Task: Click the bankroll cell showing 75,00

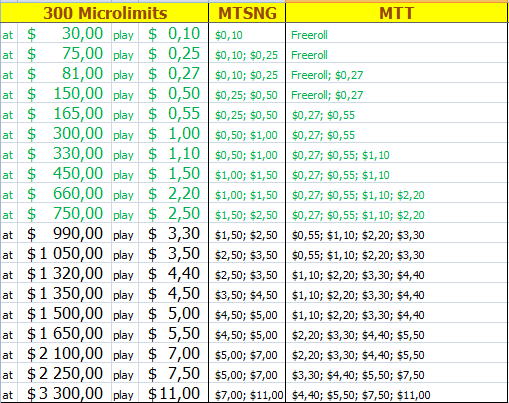Action: pos(64,53)
